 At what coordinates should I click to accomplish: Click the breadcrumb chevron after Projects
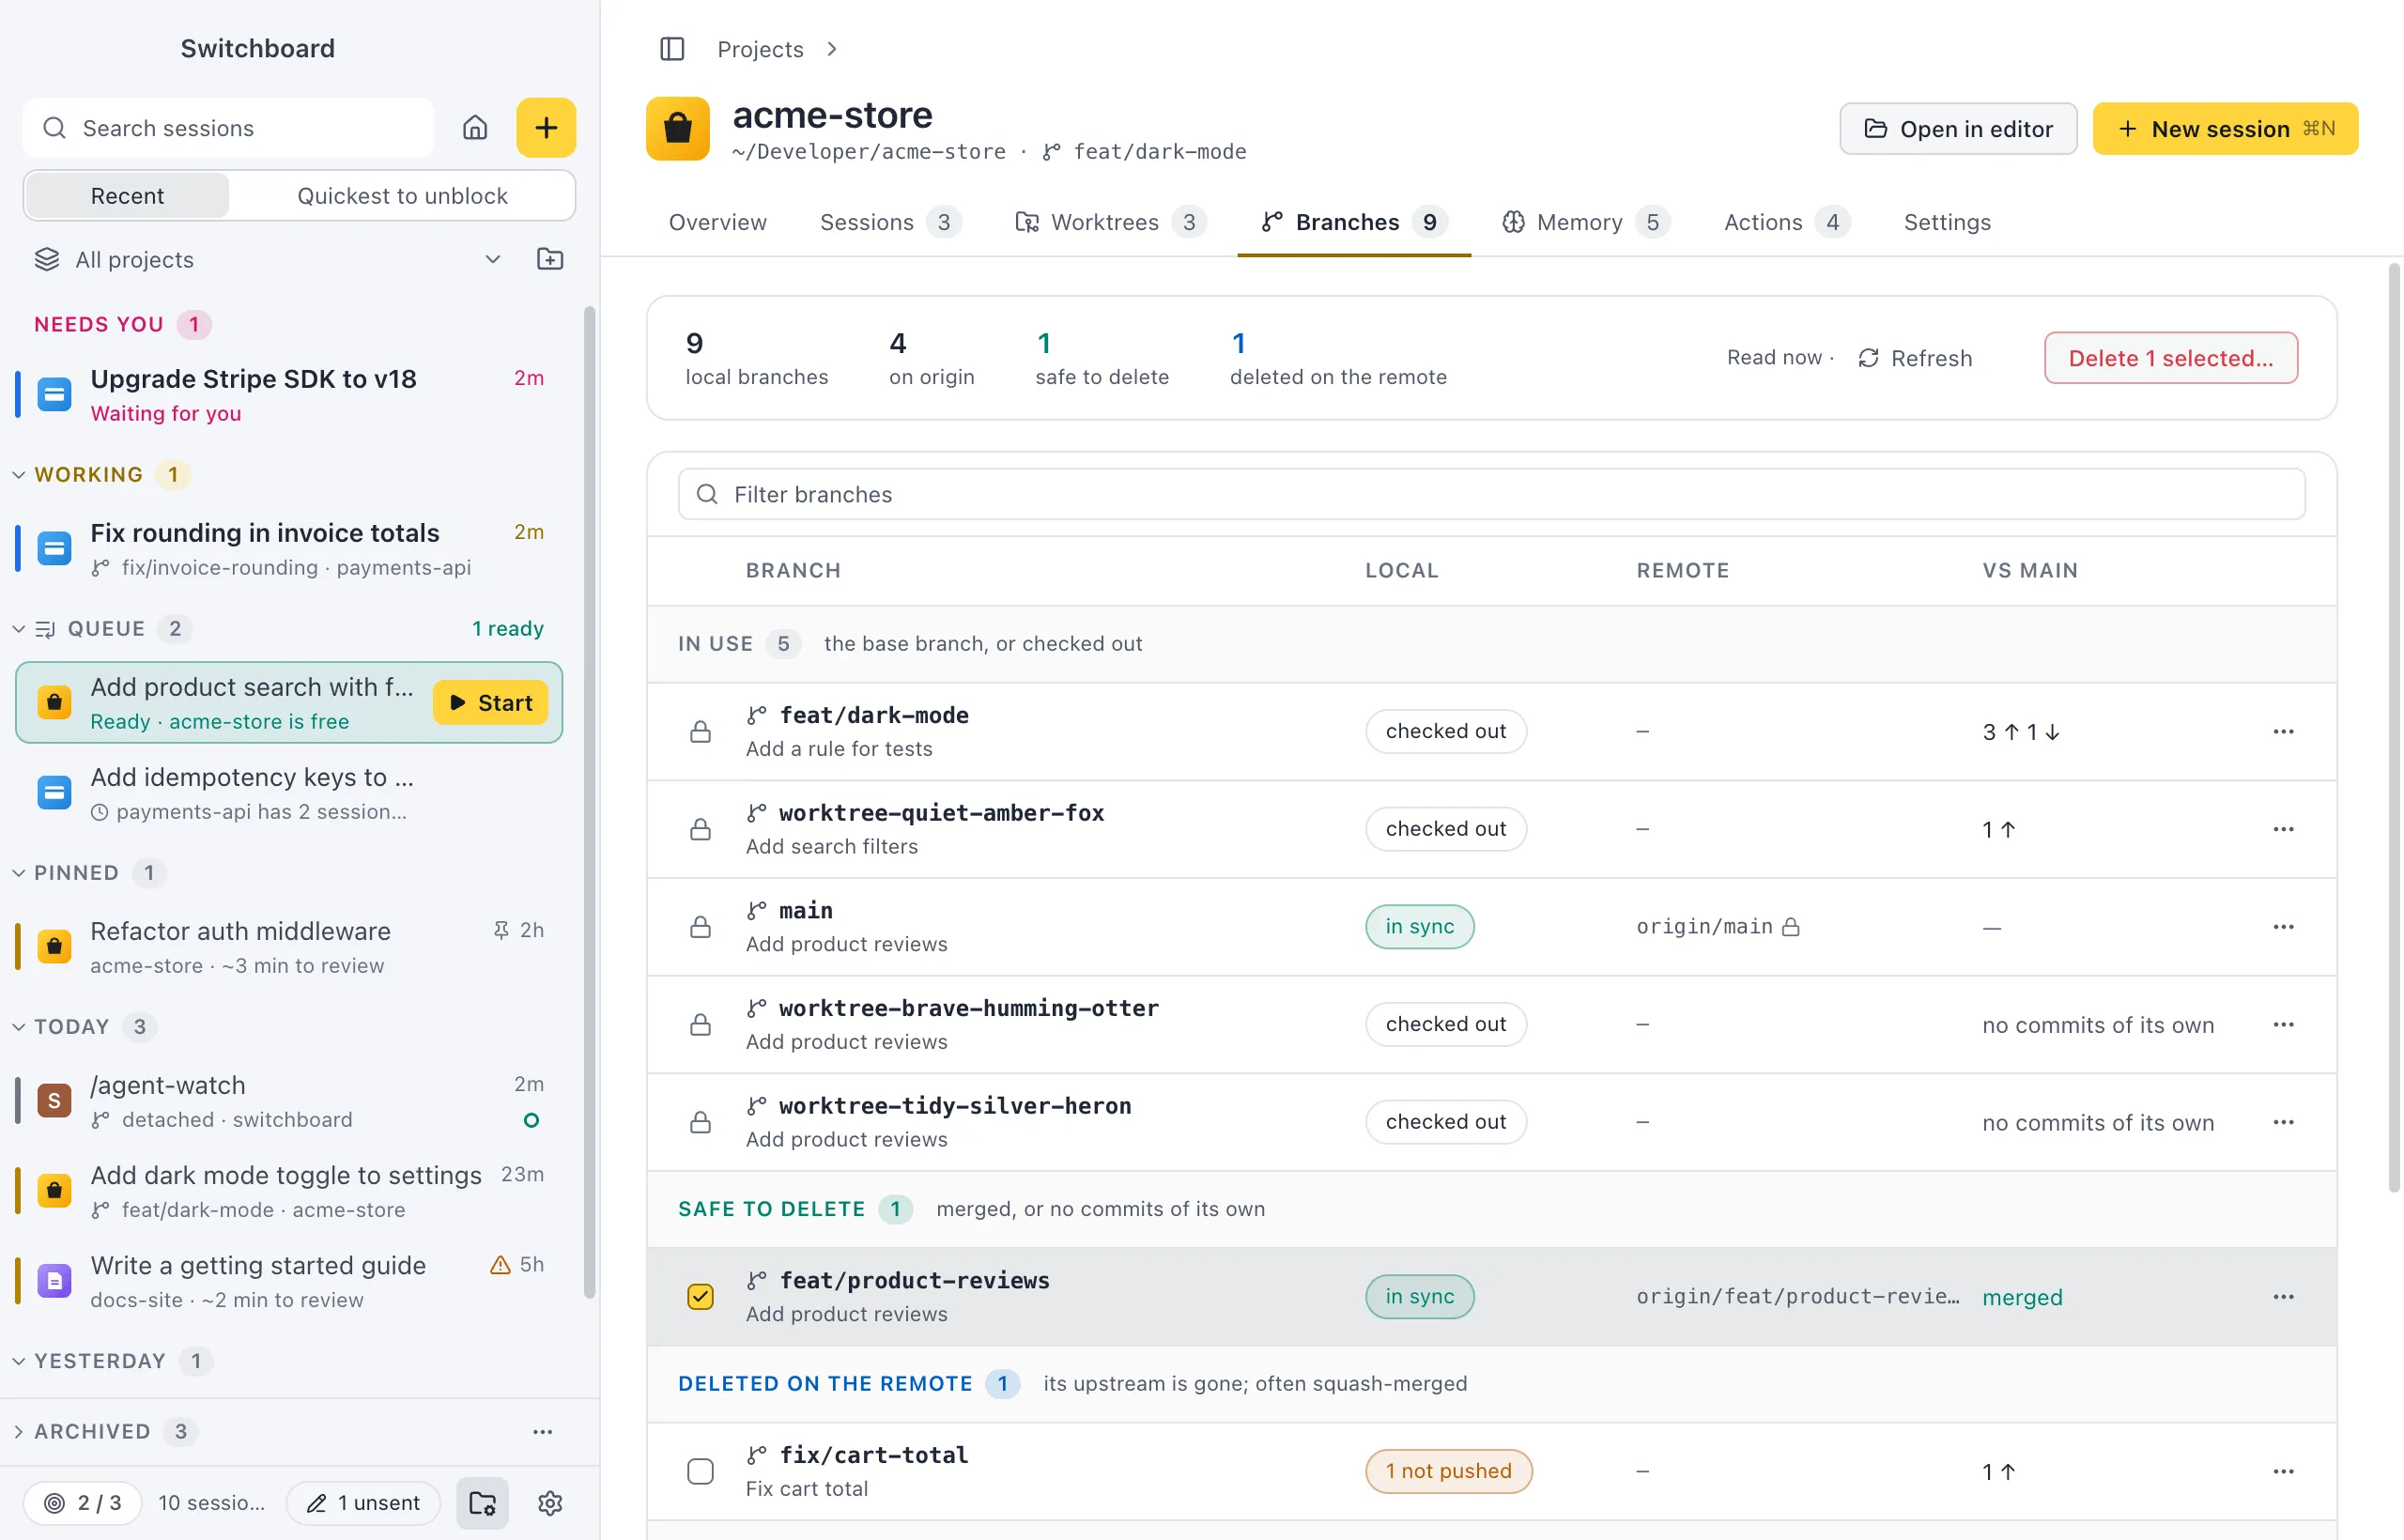[832, 49]
